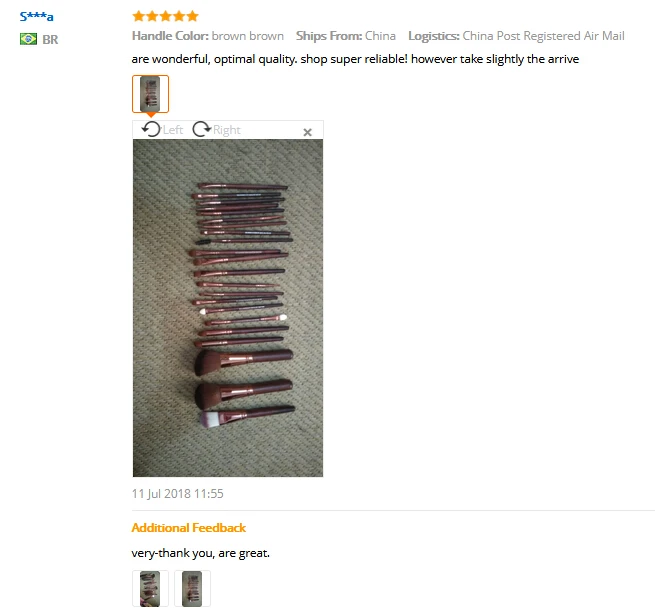Click the BR country code text
Image resolution: width=655 pixels, height=609 pixels.
point(50,40)
